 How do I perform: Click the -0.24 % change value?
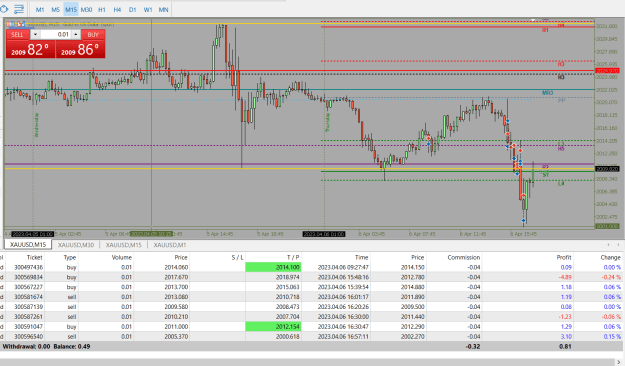tap(610, 277)
